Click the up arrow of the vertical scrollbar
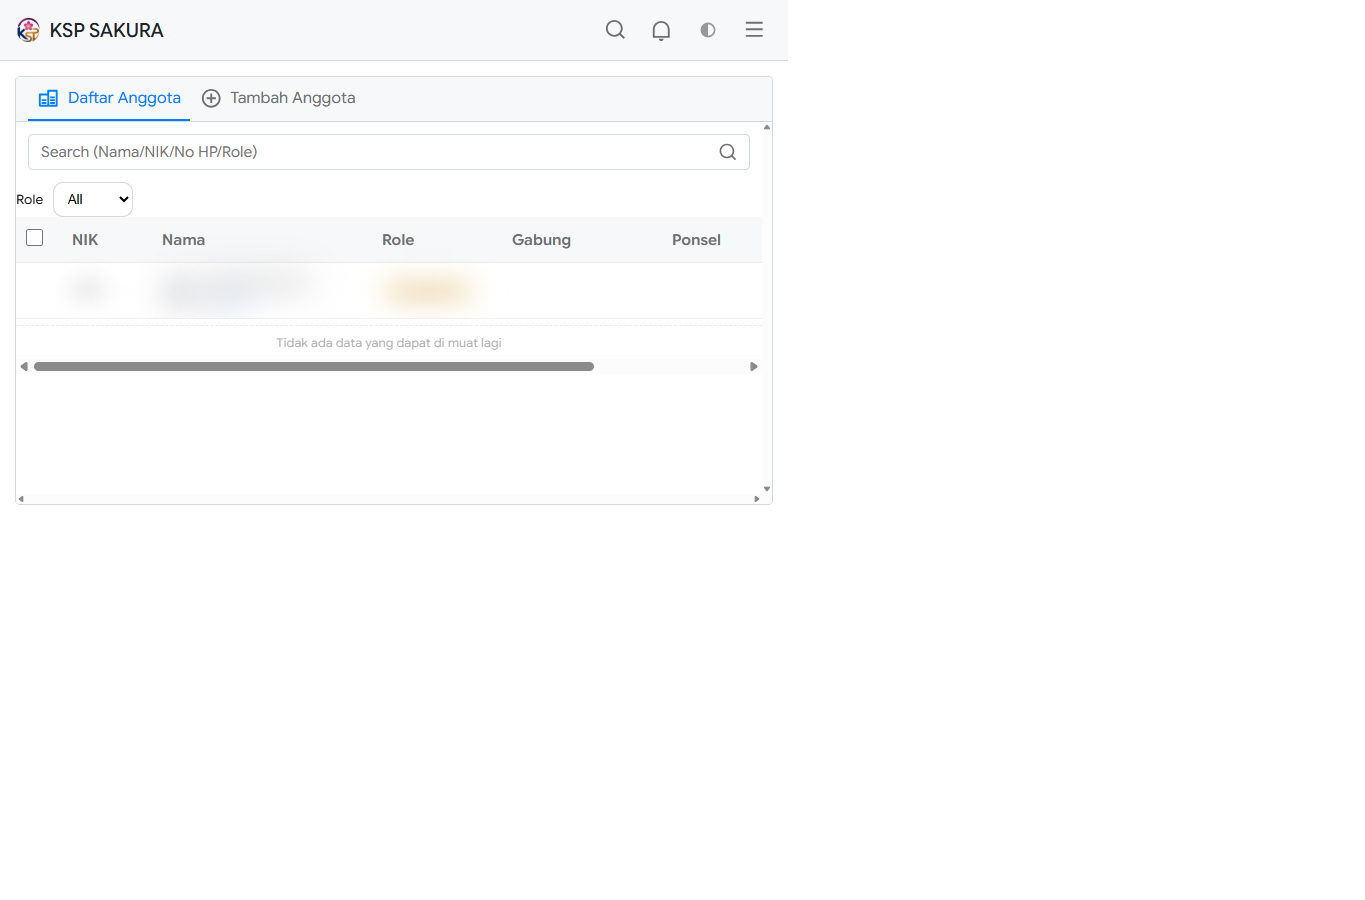The image size is (1365, 900). click(767, 127)
